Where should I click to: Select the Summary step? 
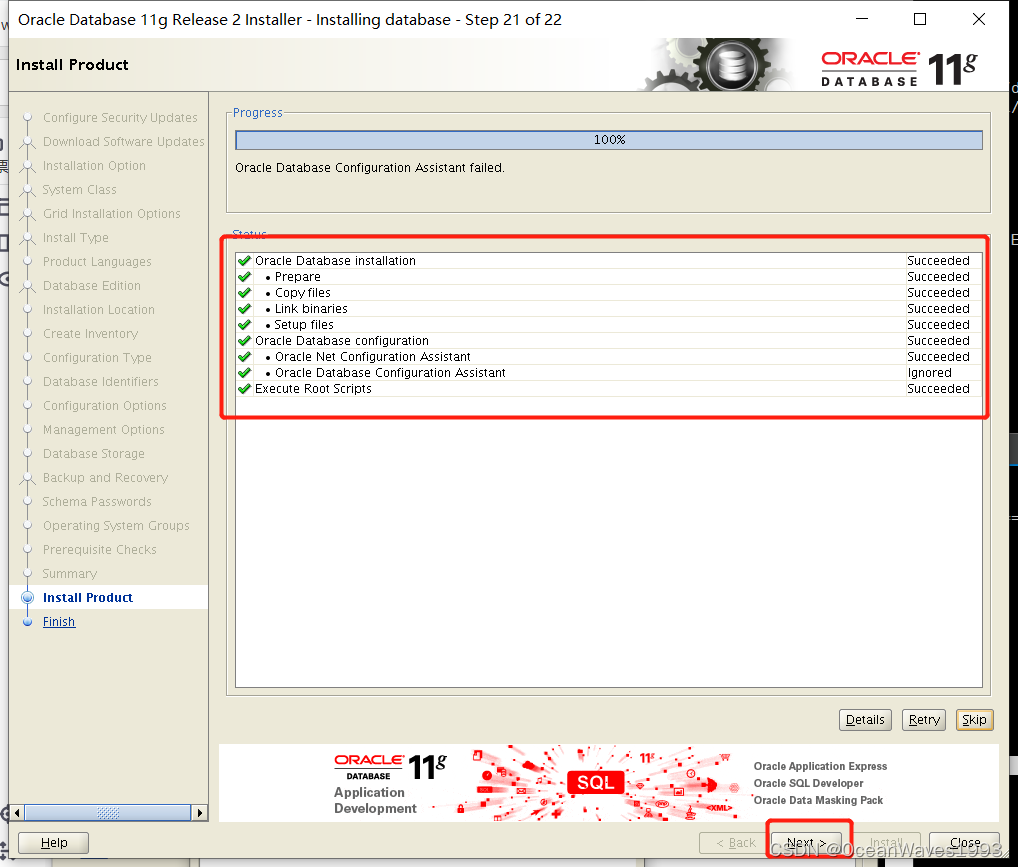point(69,573)
